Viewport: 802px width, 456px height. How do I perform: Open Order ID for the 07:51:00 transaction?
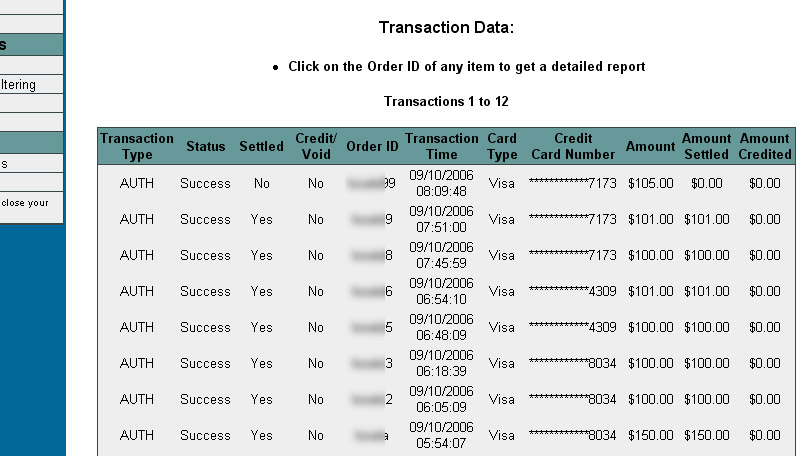point(372,219)
